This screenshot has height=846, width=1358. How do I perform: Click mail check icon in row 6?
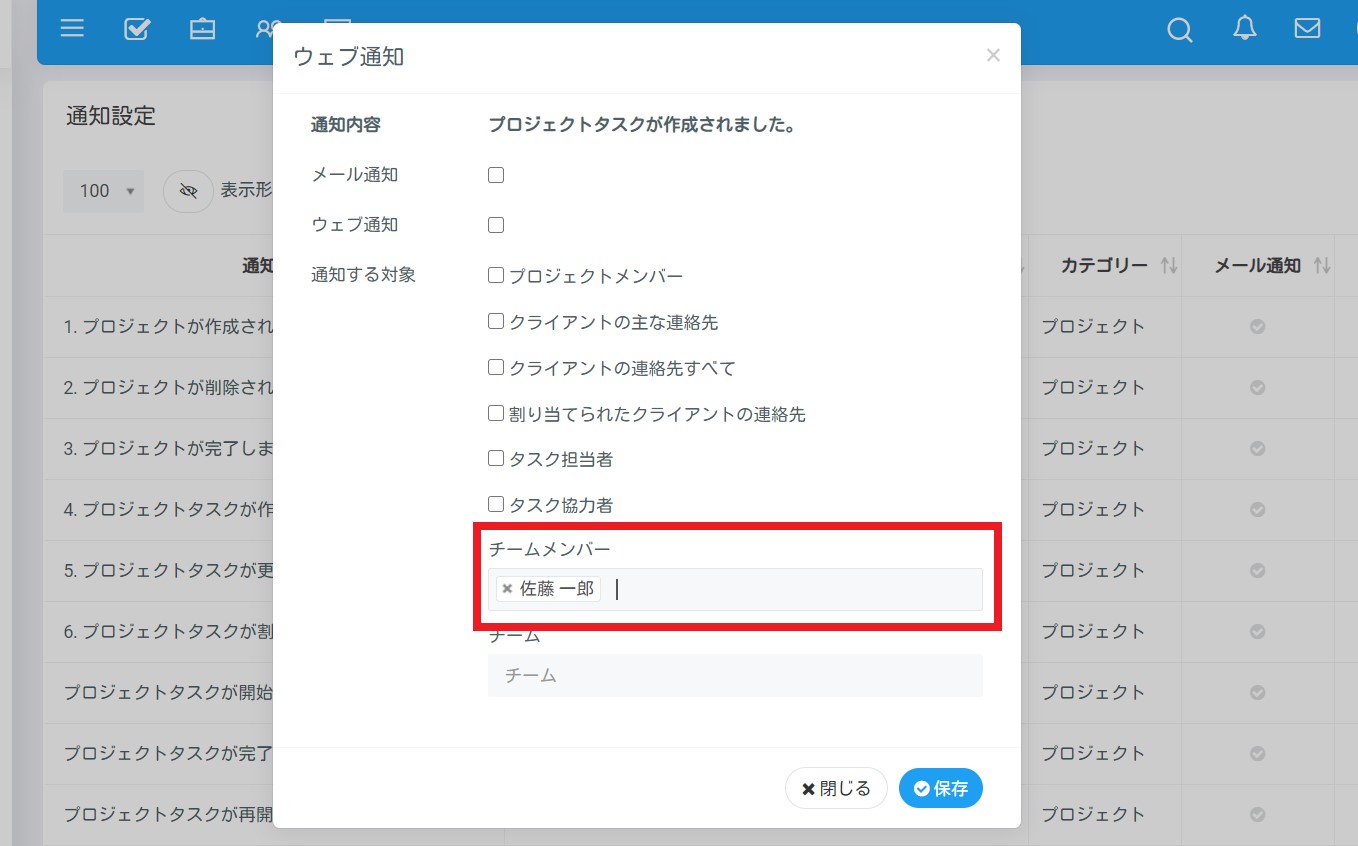point(1258,631)
